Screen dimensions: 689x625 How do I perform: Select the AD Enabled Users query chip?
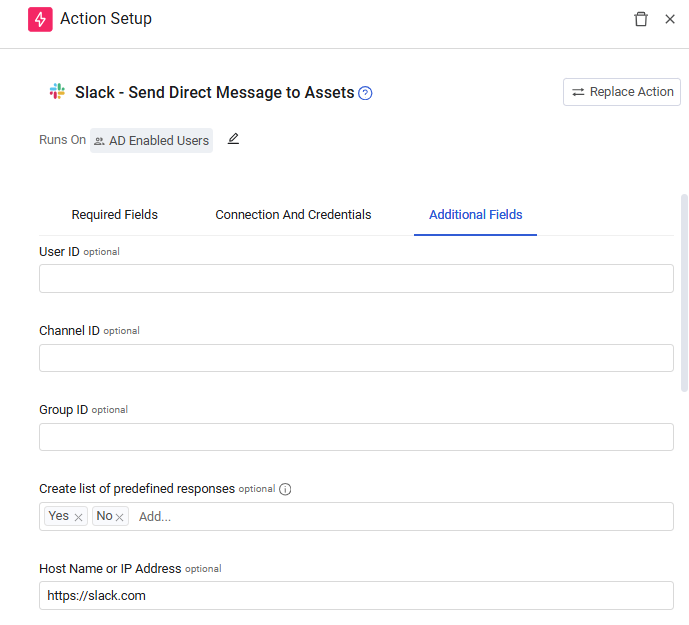151,141
